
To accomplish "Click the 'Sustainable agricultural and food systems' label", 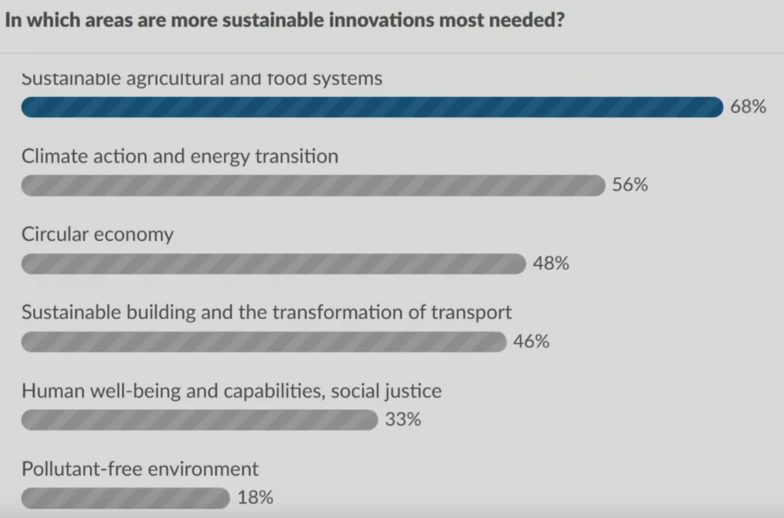I will (202, 78).
